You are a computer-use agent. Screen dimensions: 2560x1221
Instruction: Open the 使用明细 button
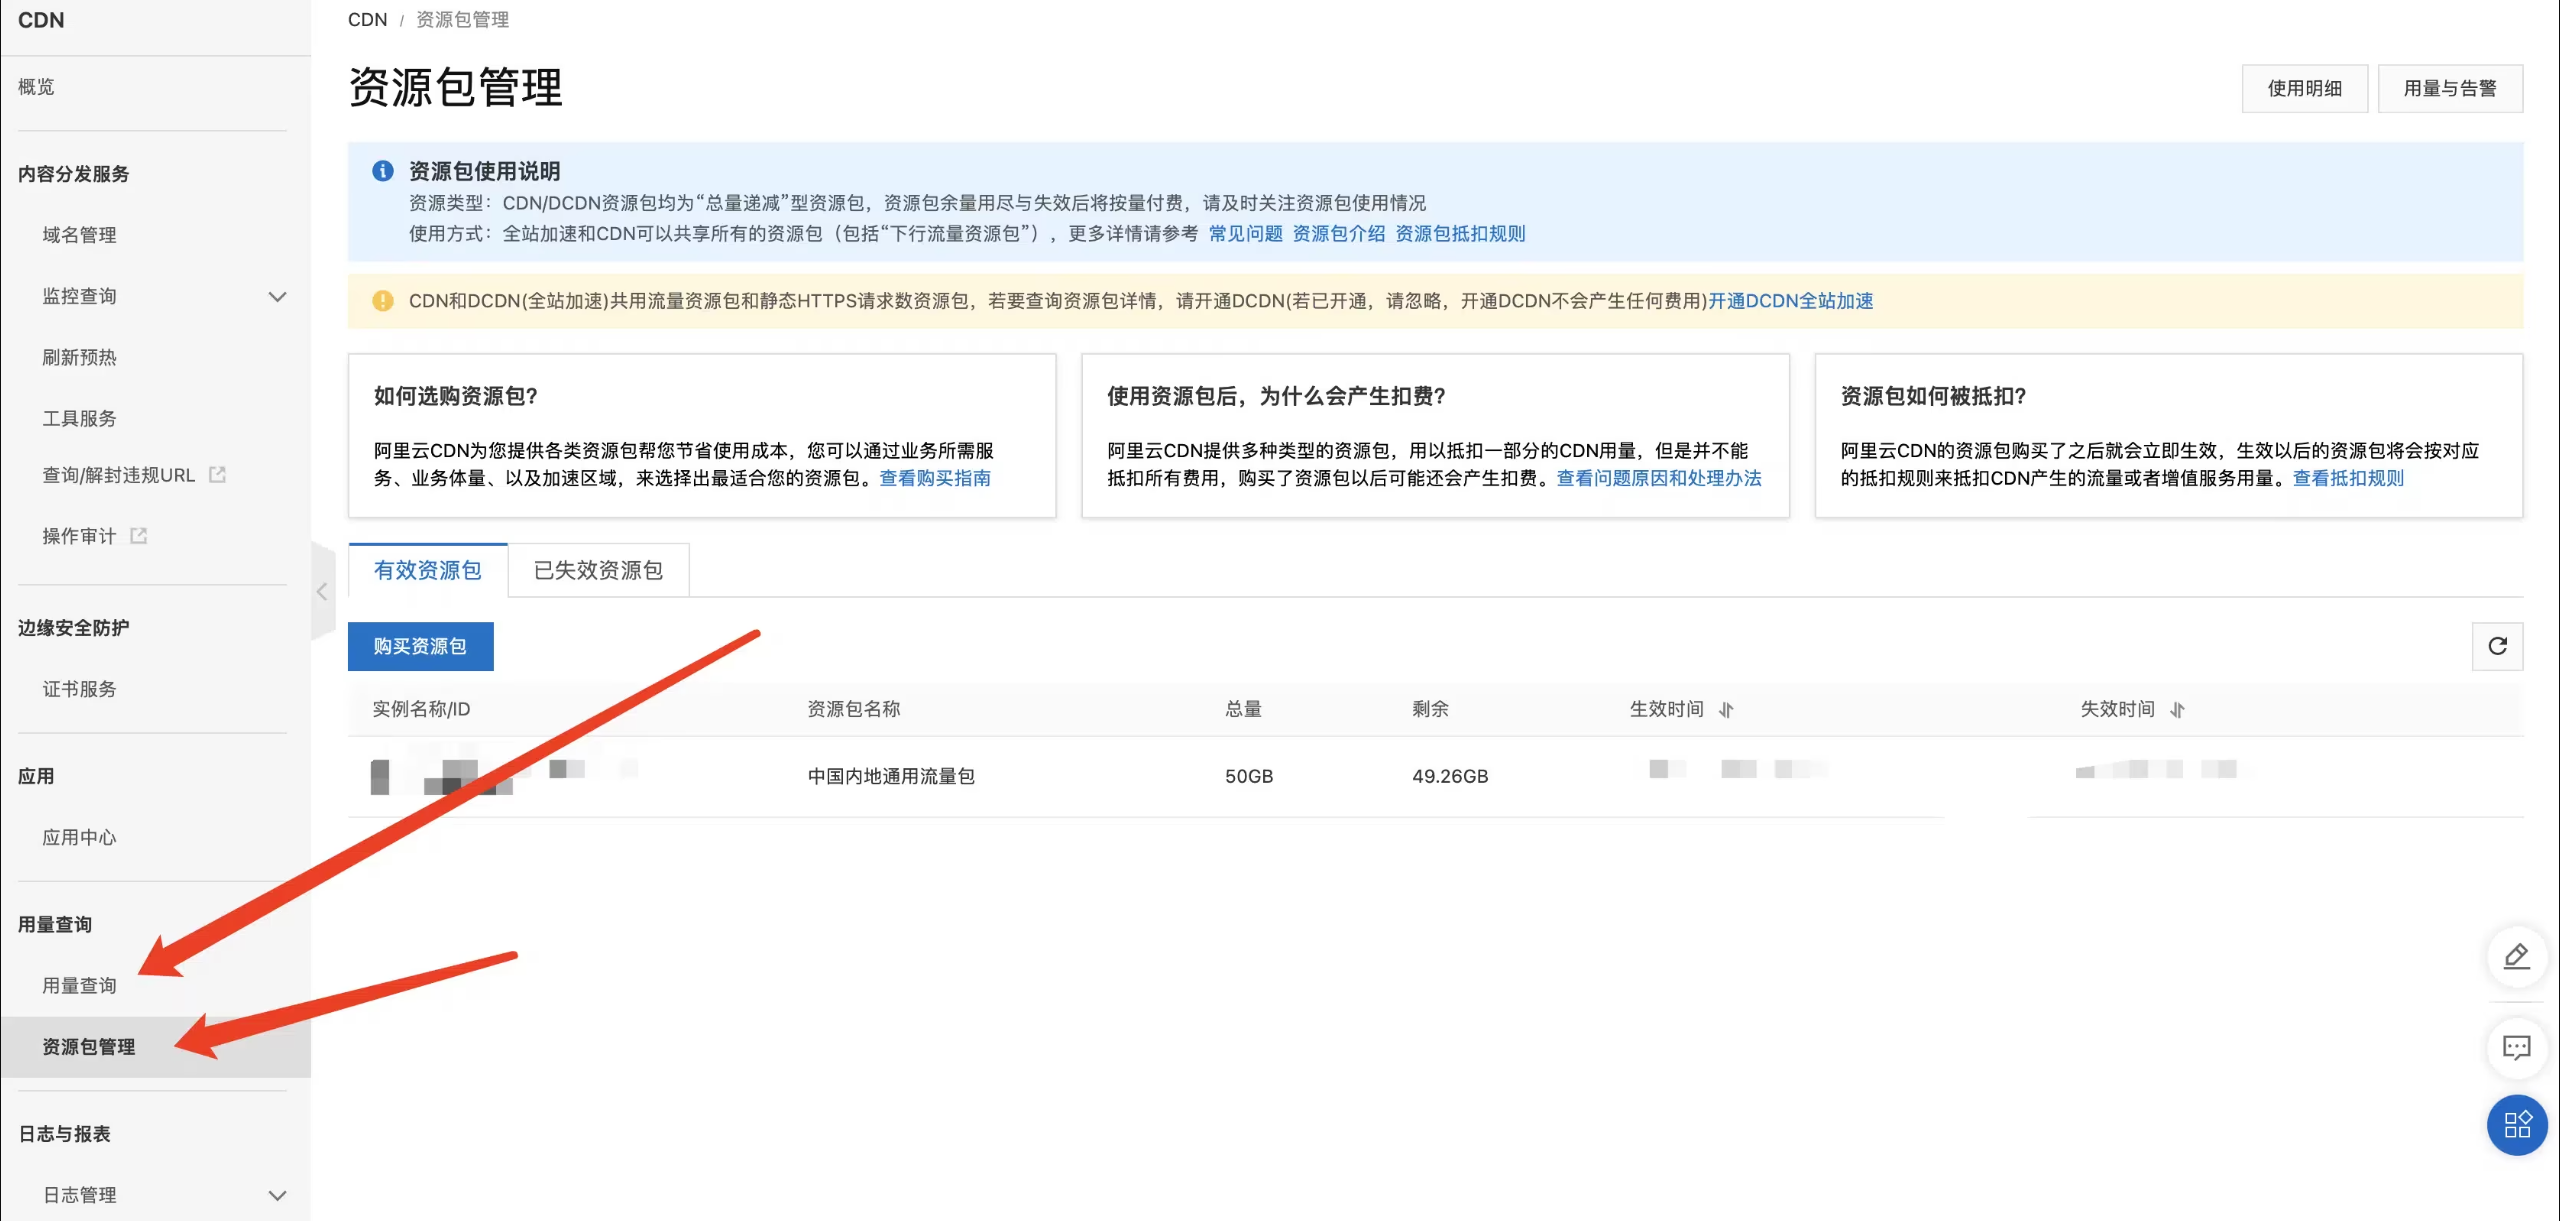2304,88
